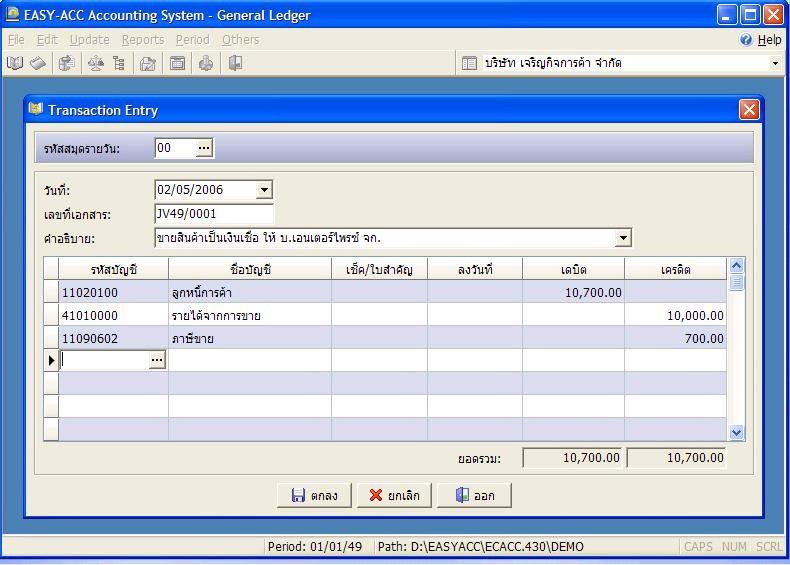Open the Update menu

(89, 40)
